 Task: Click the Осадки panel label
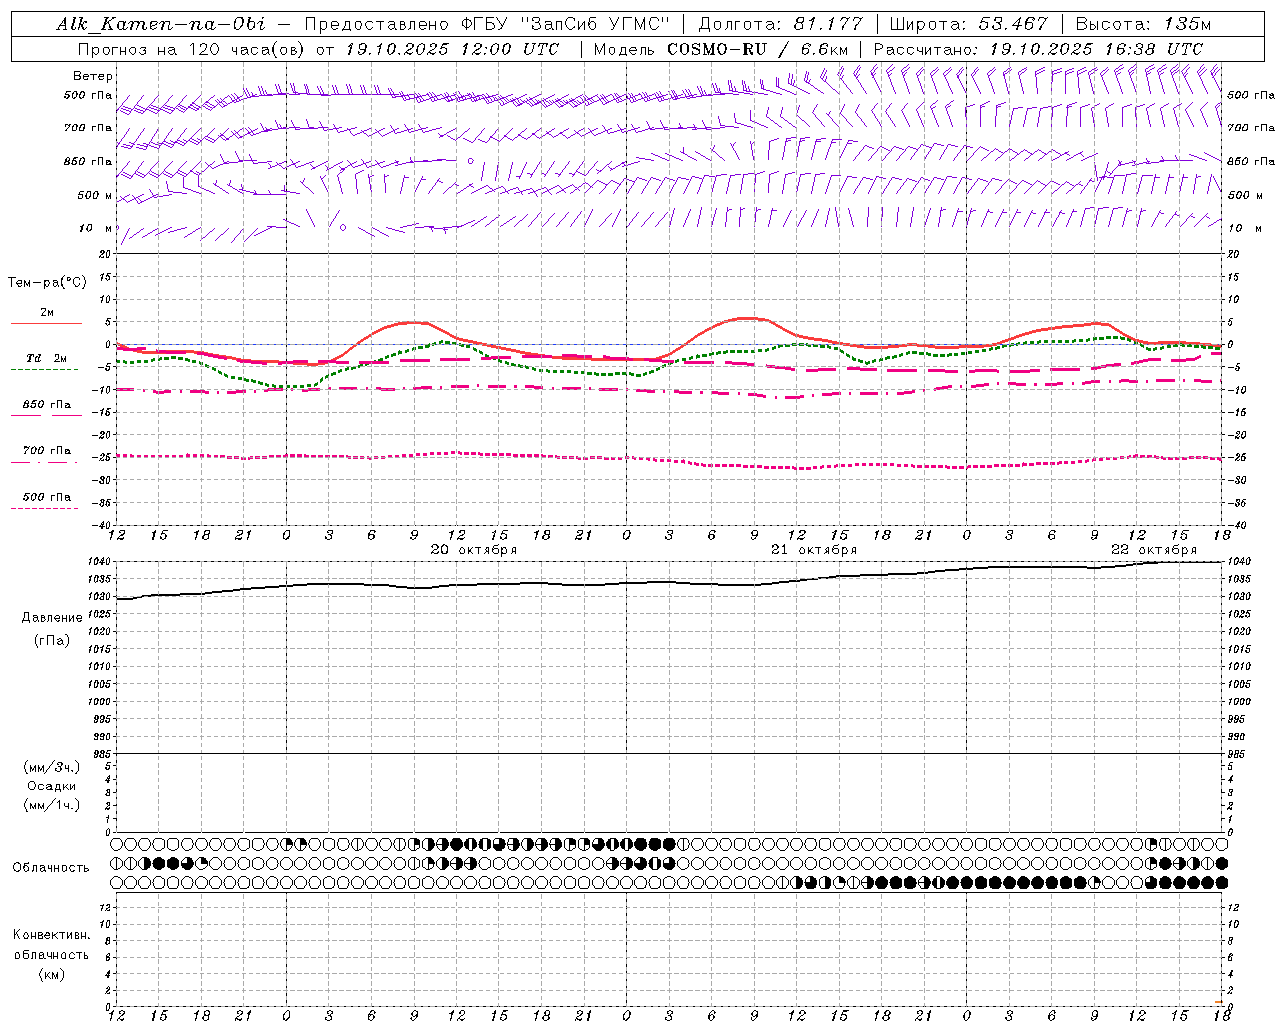click(x=52, y=786)
